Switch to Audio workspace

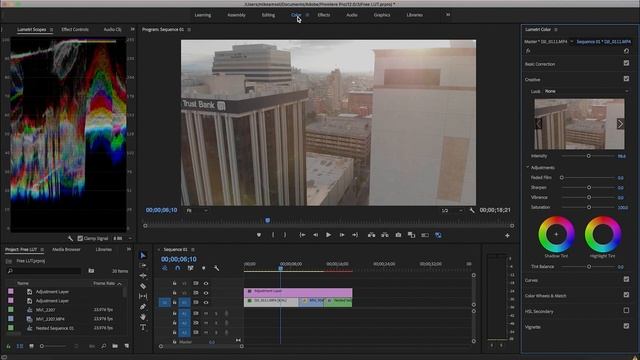pos(352,15)
